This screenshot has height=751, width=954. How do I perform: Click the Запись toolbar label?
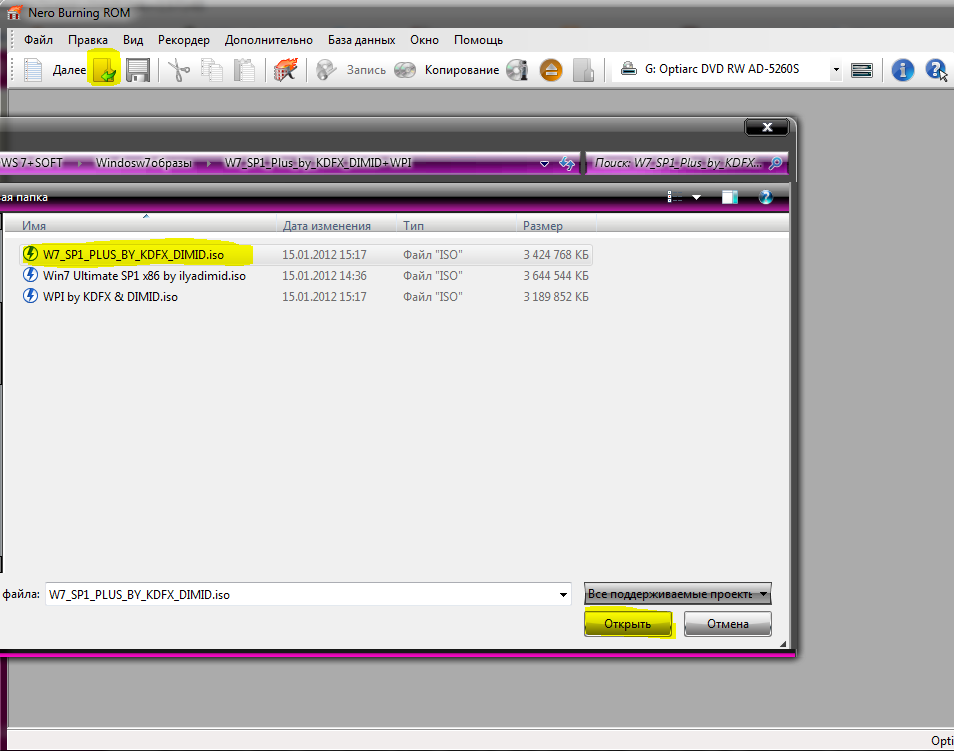coord(366,70)
